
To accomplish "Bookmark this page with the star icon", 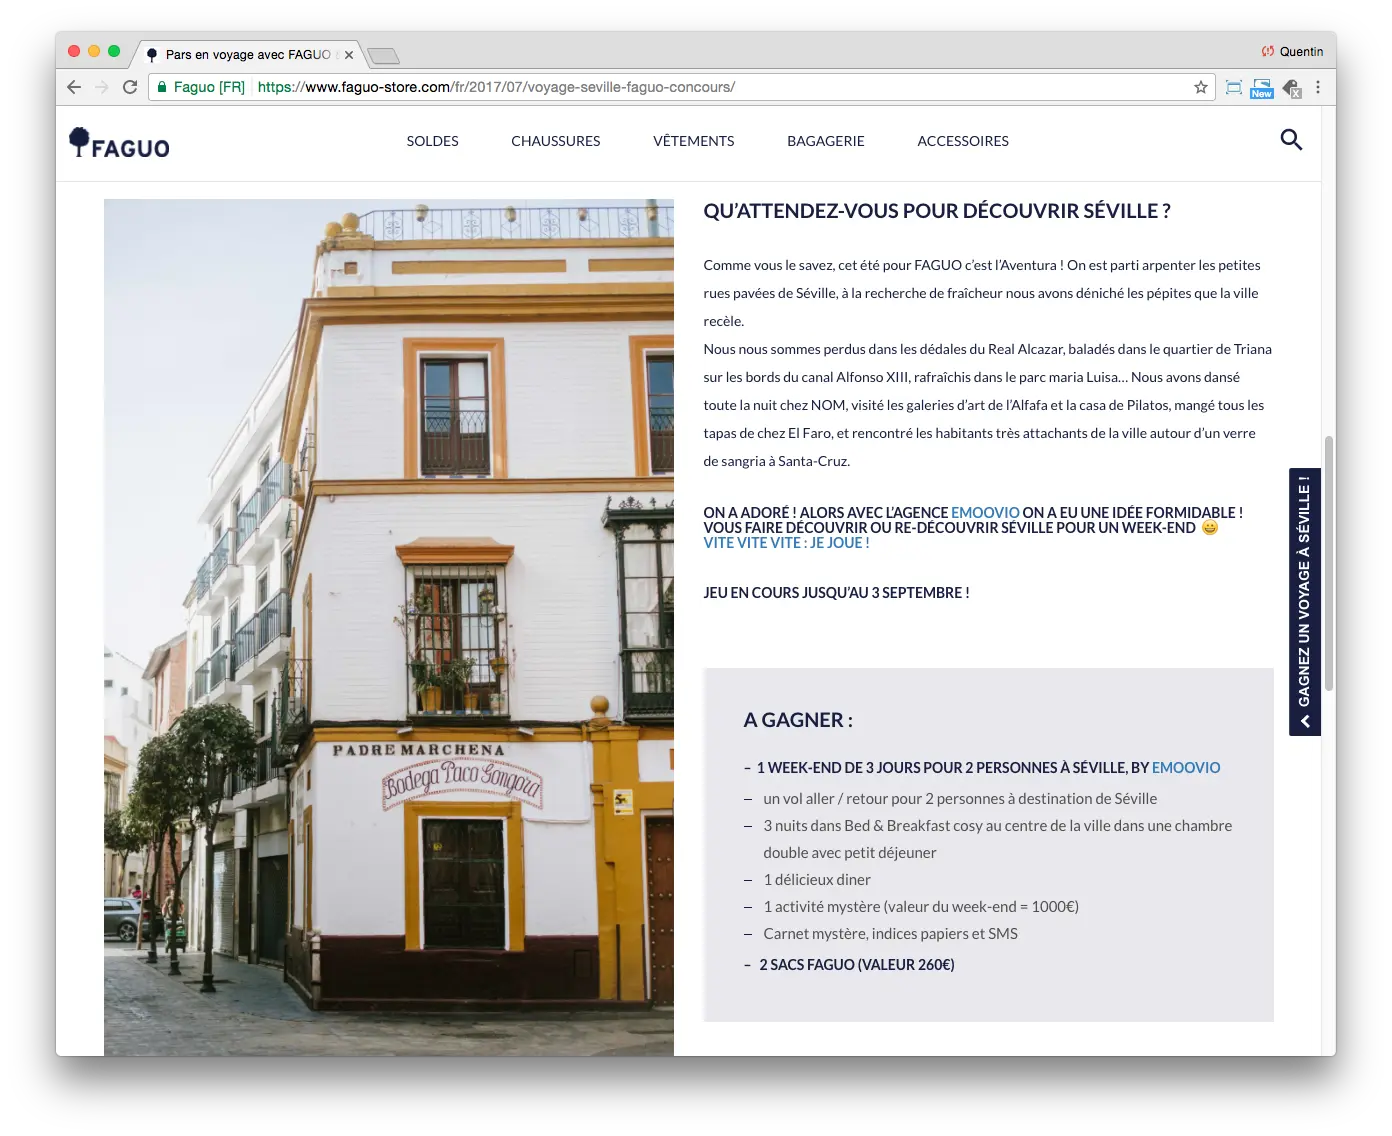I will point(1201,87).
